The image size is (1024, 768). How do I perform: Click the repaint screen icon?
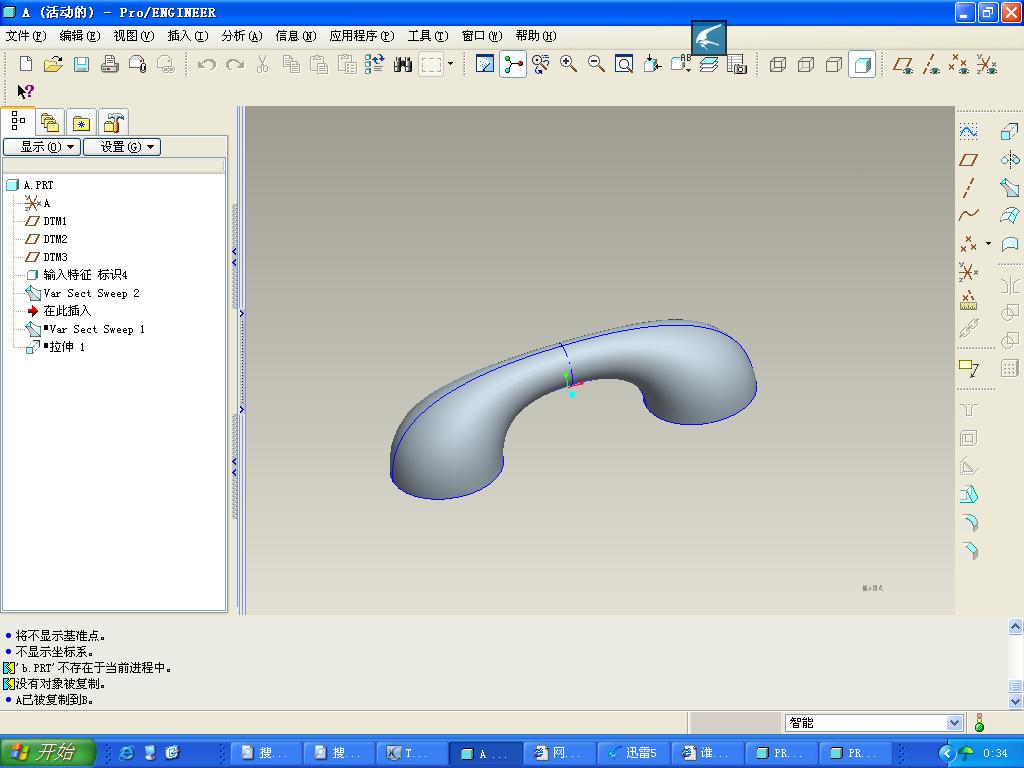485,64
